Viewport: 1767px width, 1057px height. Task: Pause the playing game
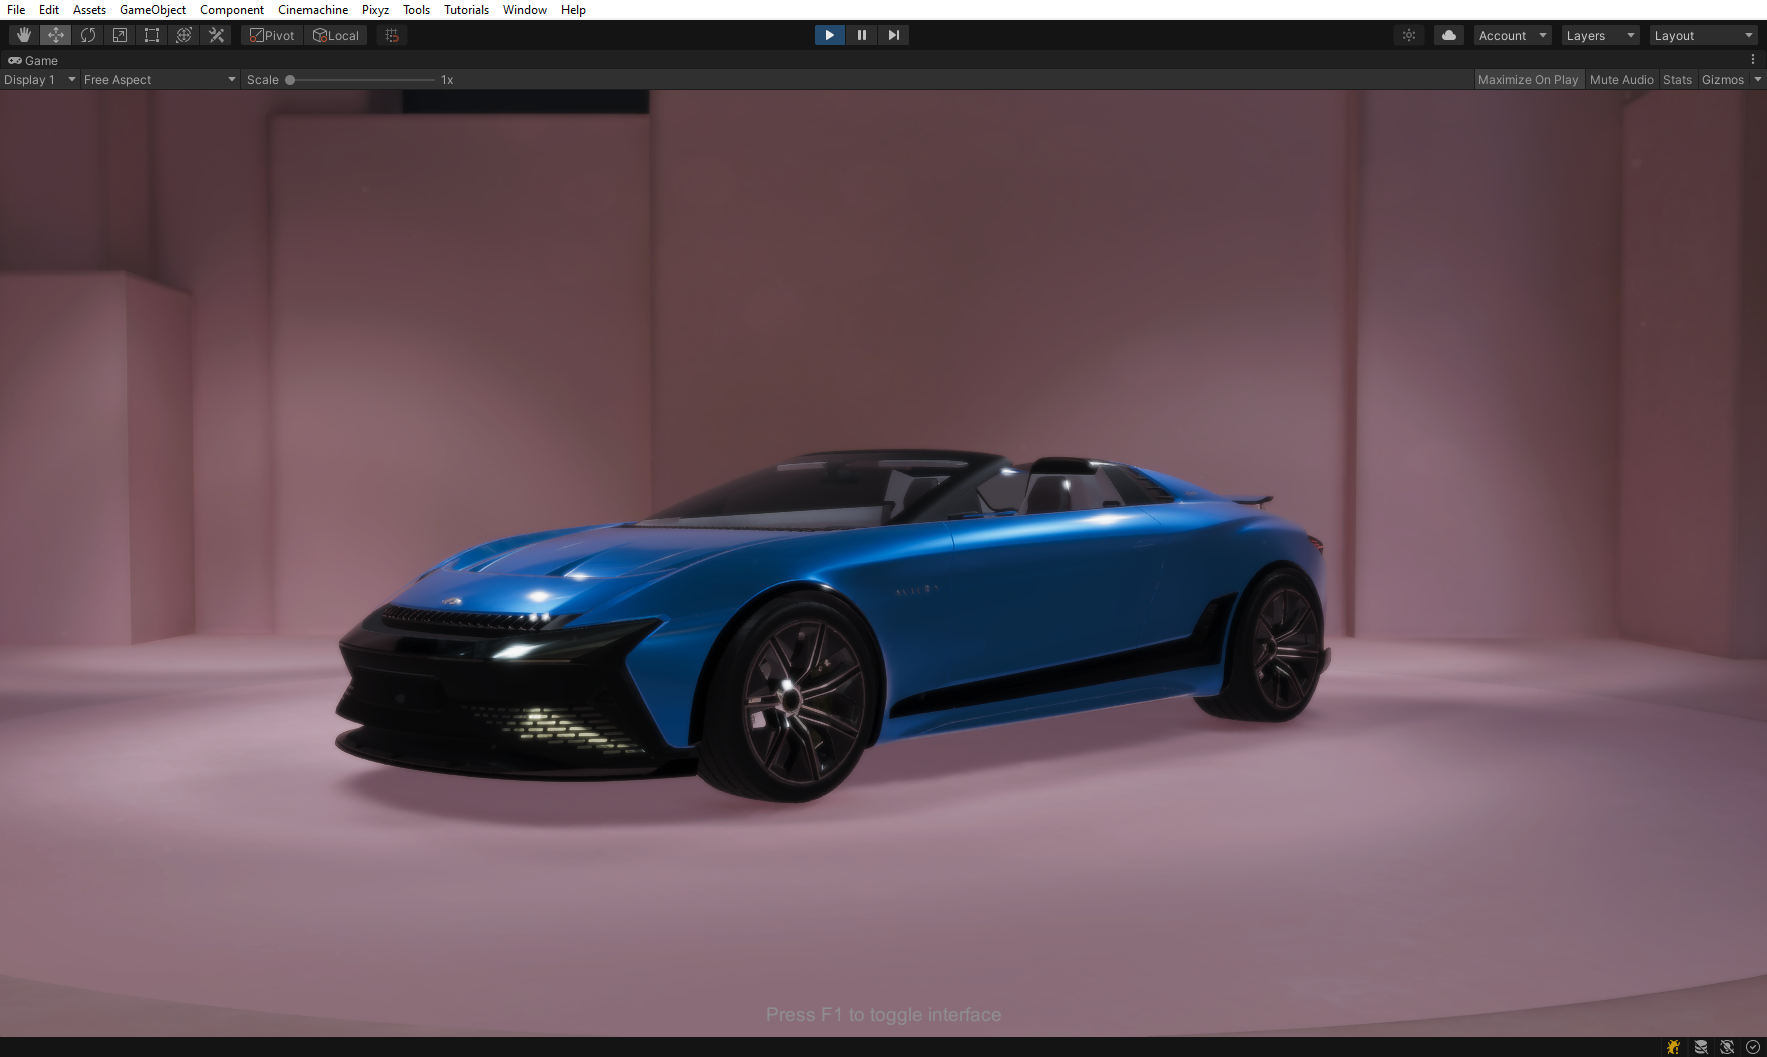tap(861, 35)
